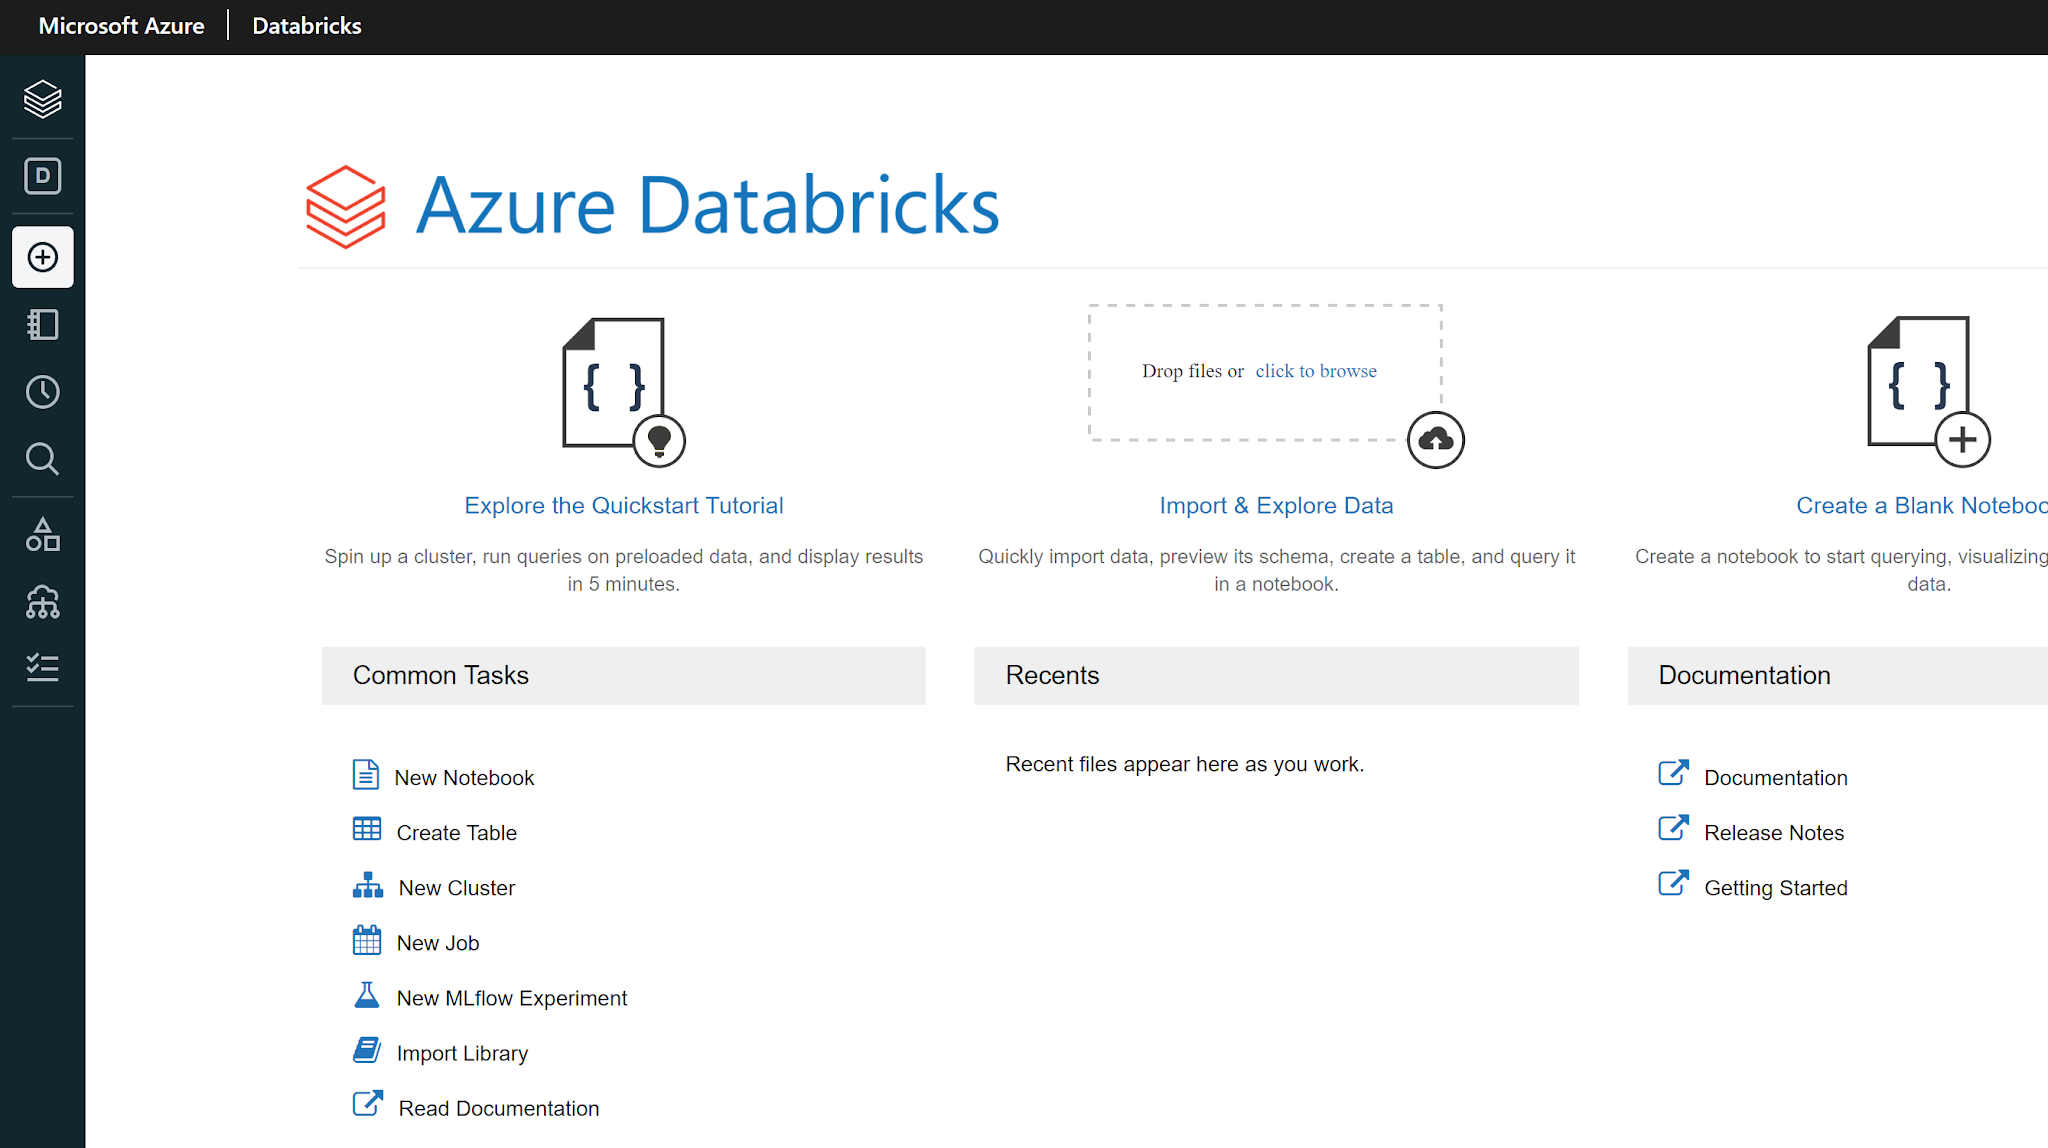The image size is (2048, 1148).
Task: Click the Quickstart Tutorial notebook icon
Action: click(623, 392)
